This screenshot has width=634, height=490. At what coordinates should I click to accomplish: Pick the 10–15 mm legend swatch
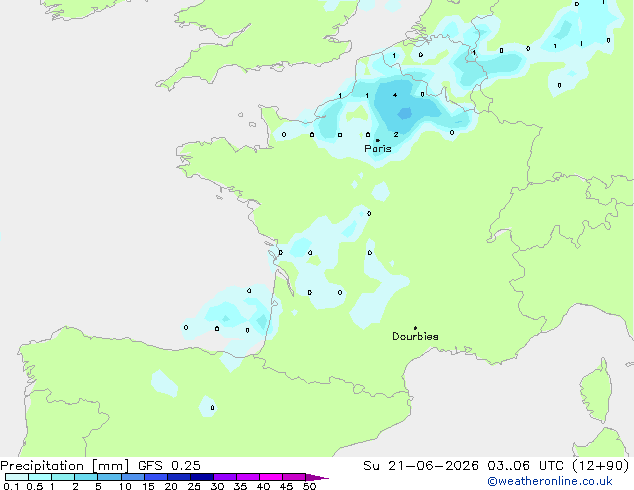click(132, 477)
